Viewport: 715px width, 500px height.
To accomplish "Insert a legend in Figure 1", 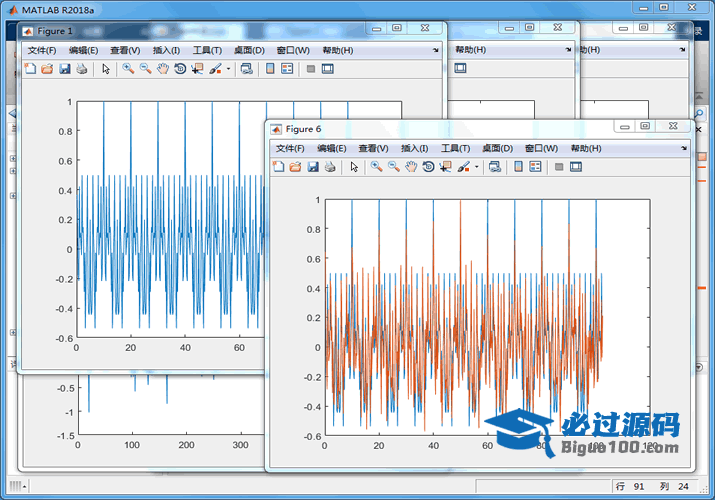I will coord(287,69).
